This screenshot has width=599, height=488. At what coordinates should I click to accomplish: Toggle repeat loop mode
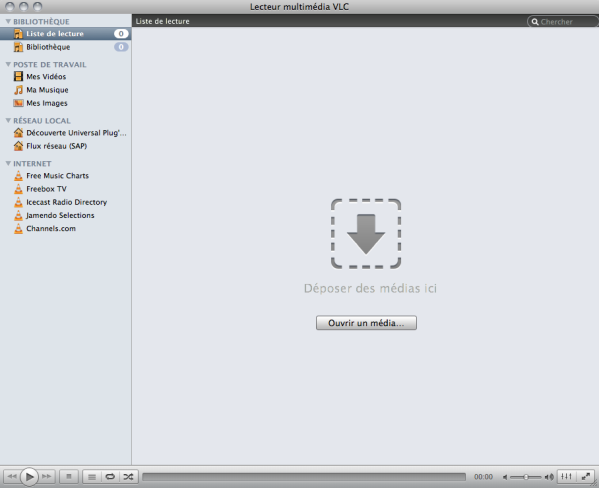110,477
